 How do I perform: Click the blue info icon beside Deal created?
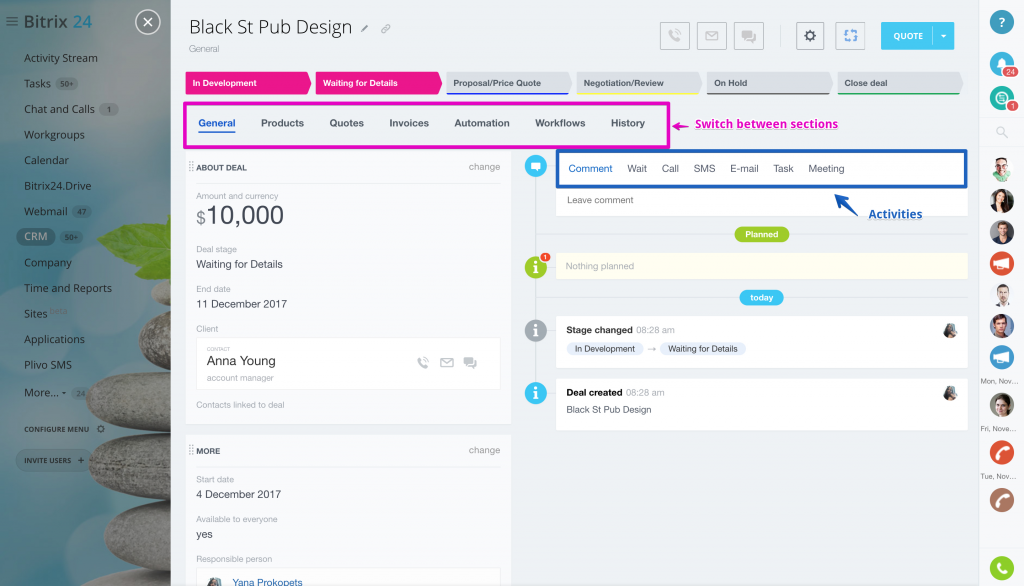point(536,393)
